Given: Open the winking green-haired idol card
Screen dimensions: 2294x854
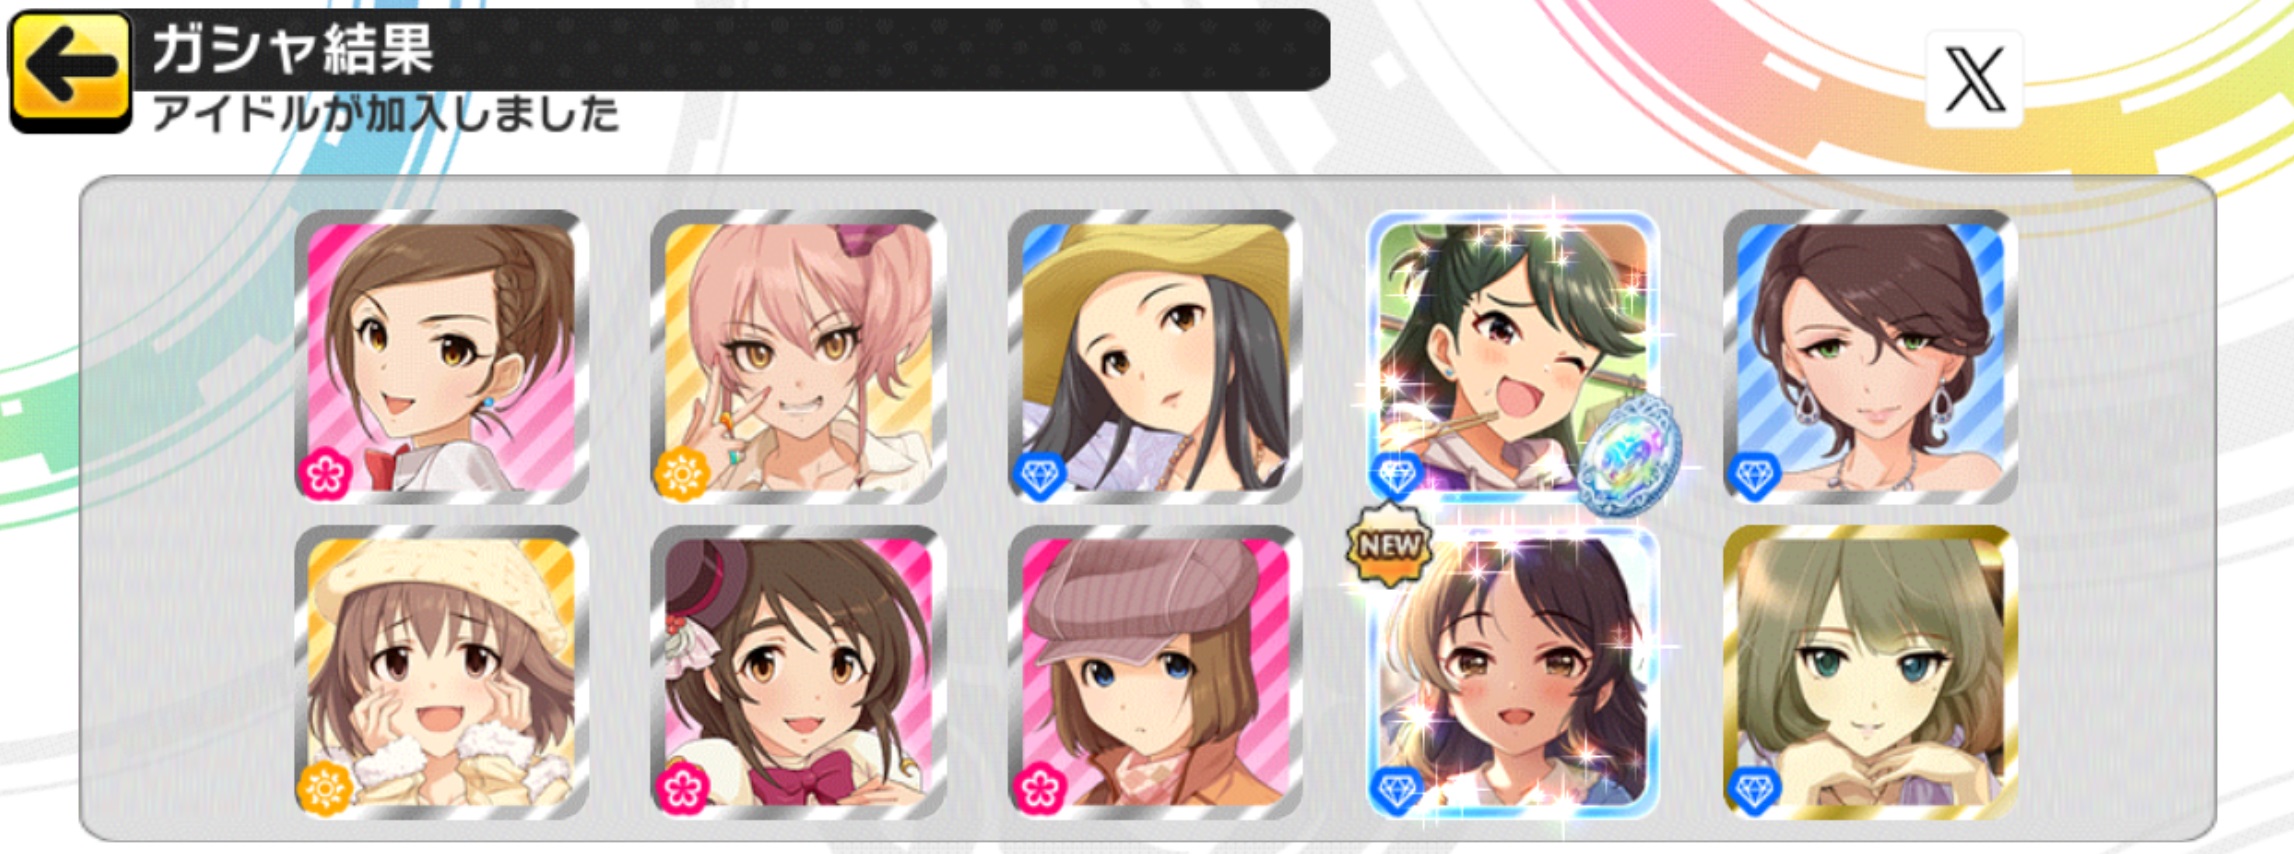Looking at the screenshot, I should click(x=1512, y=356).
